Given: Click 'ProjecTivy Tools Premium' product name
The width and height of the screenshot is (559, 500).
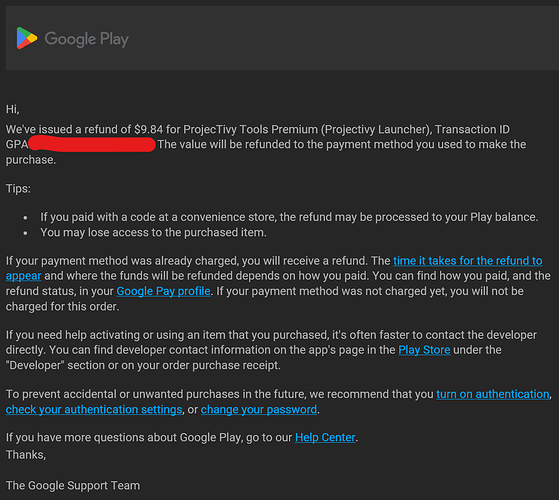Looking at the screenshot, I should tap(250, 129).
